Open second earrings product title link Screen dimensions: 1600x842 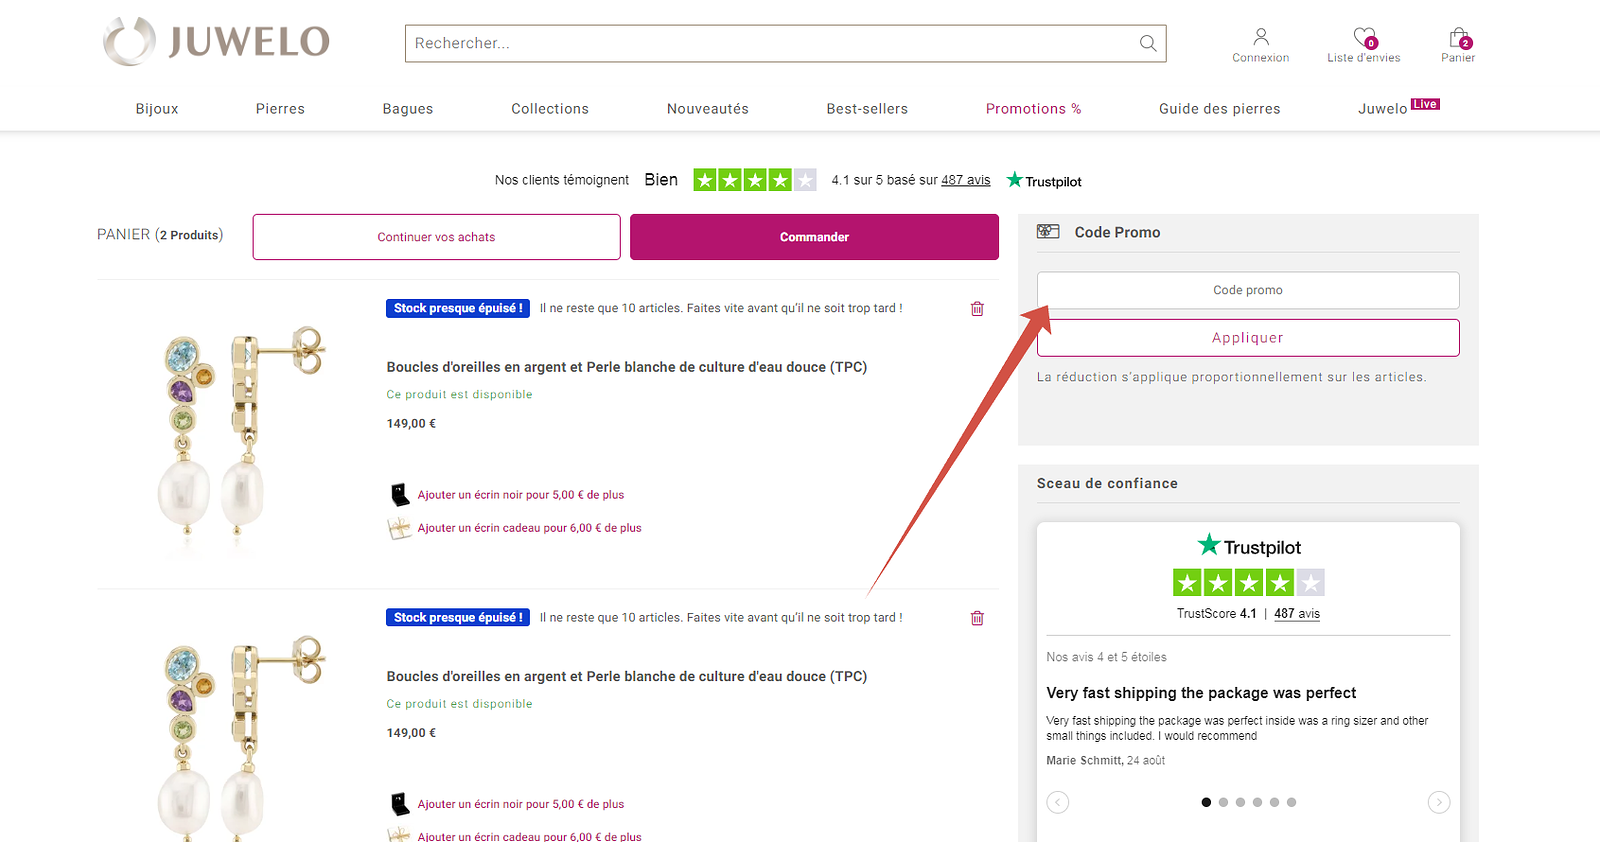pos(627,676)
